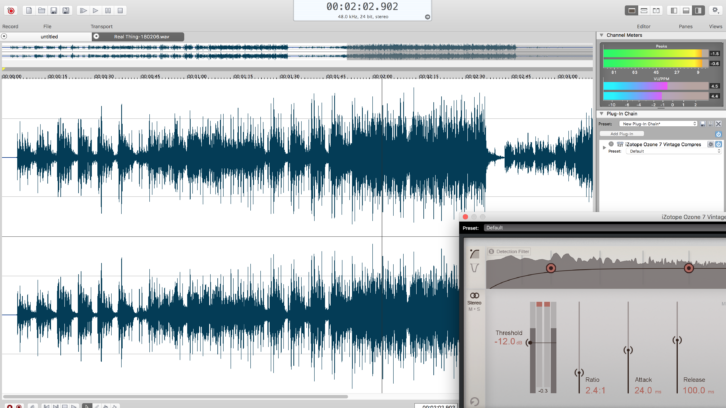Open the Ozone plug-in settings gear icon
Image resolution: width=726 pixels, height=408 pixels.
tap(711, 144)
